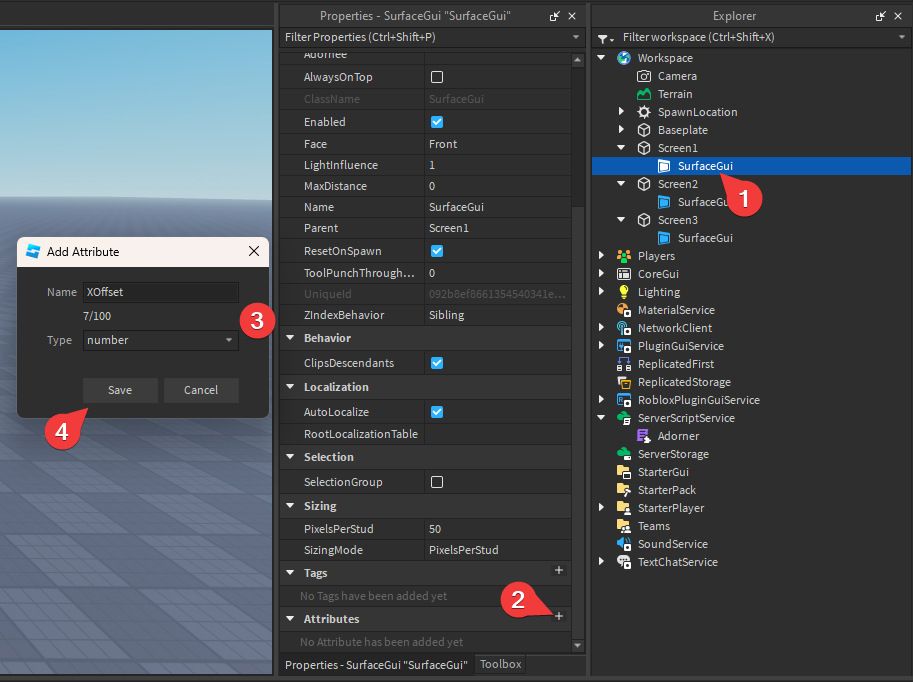Toggle the ClipsDescendants checkbox
The height and width of the screenshot is (682, 913).
pyautogui.click(x=437, y=363)
